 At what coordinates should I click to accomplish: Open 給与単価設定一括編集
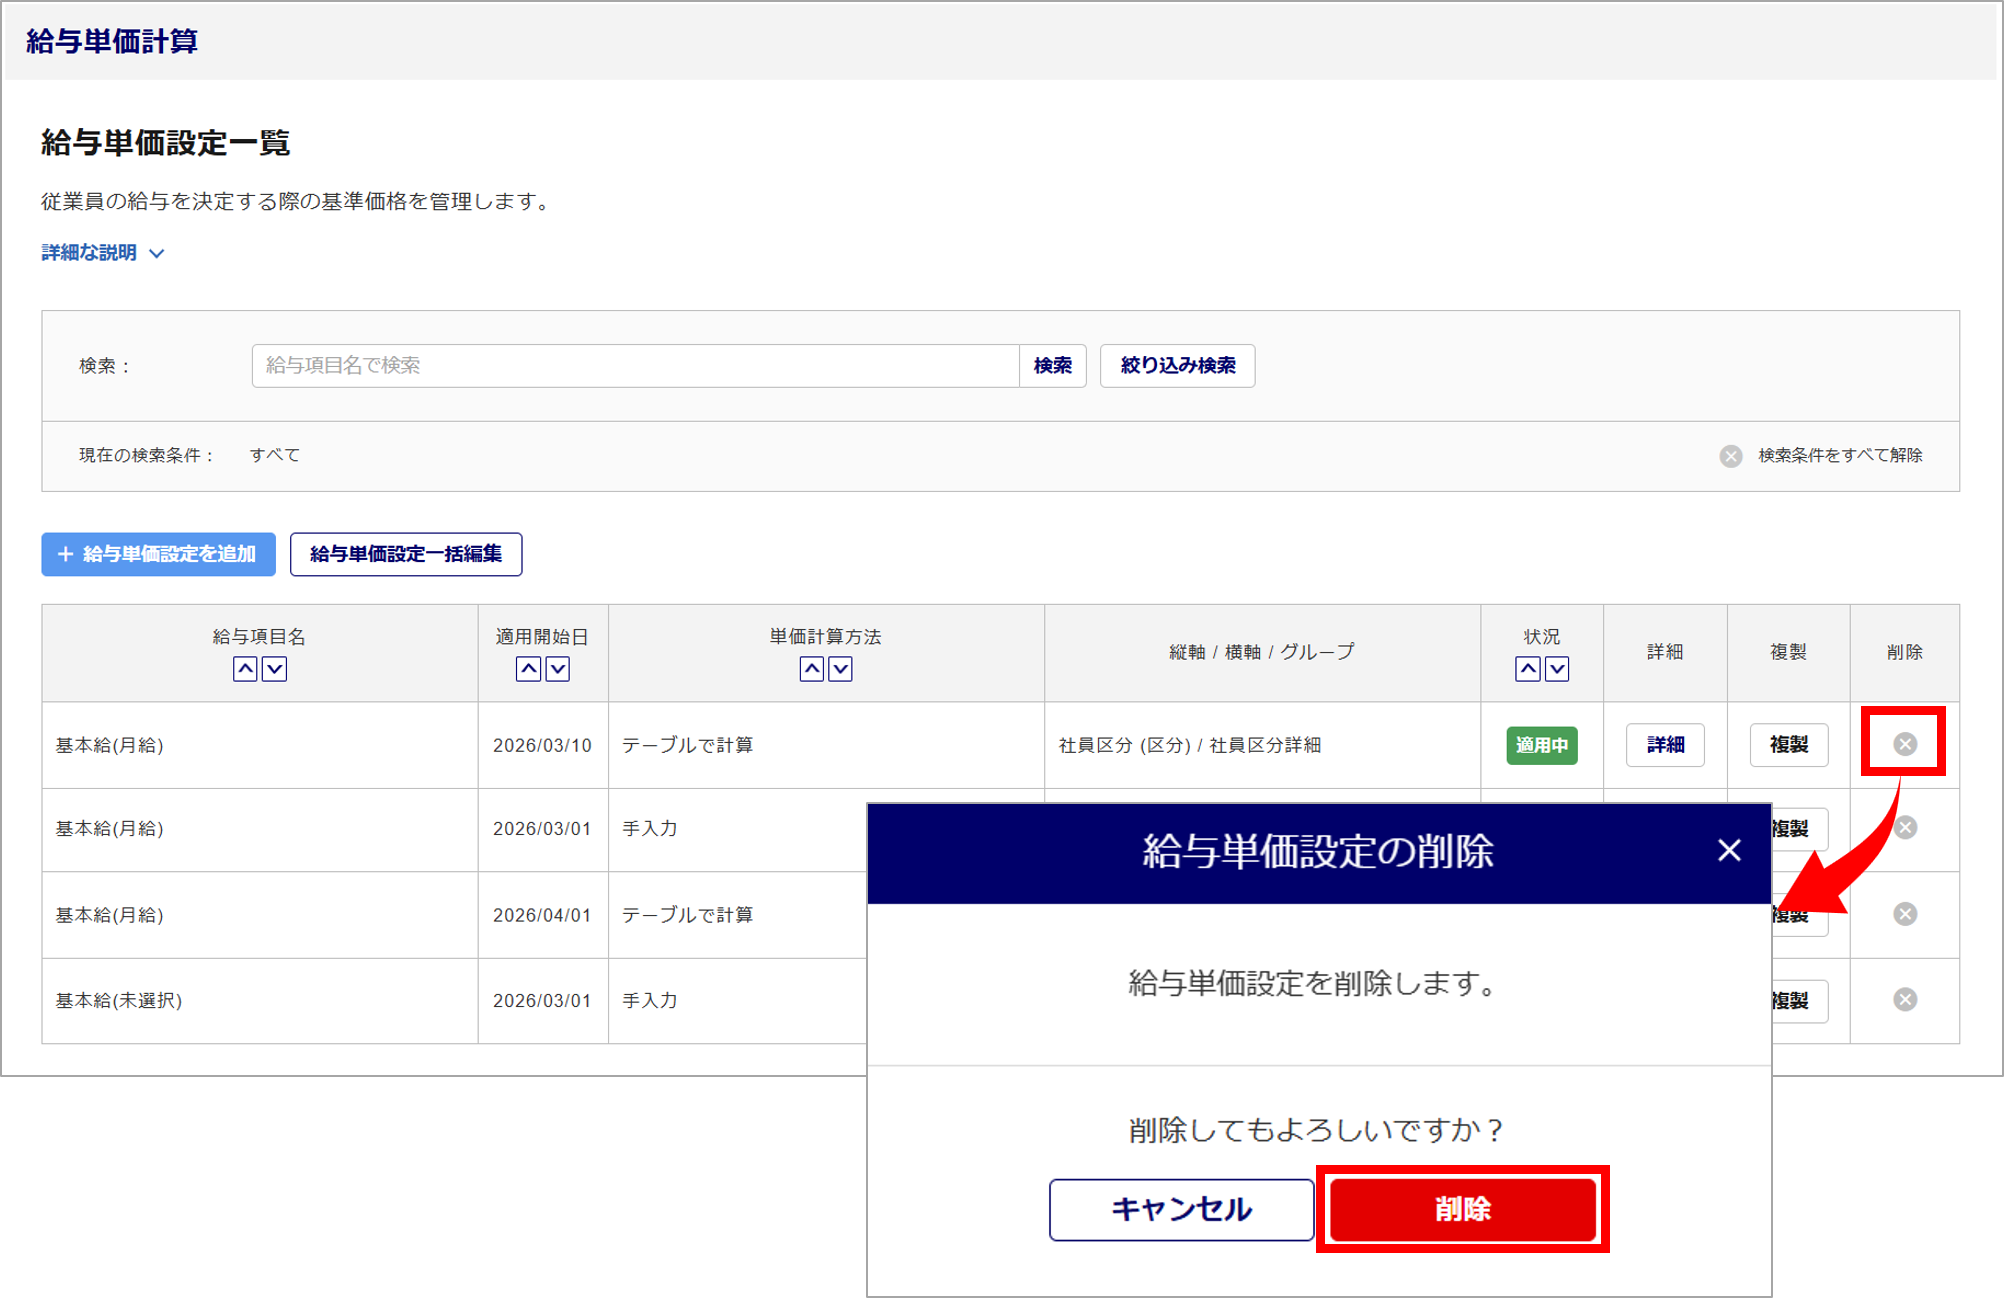point(405,554)
